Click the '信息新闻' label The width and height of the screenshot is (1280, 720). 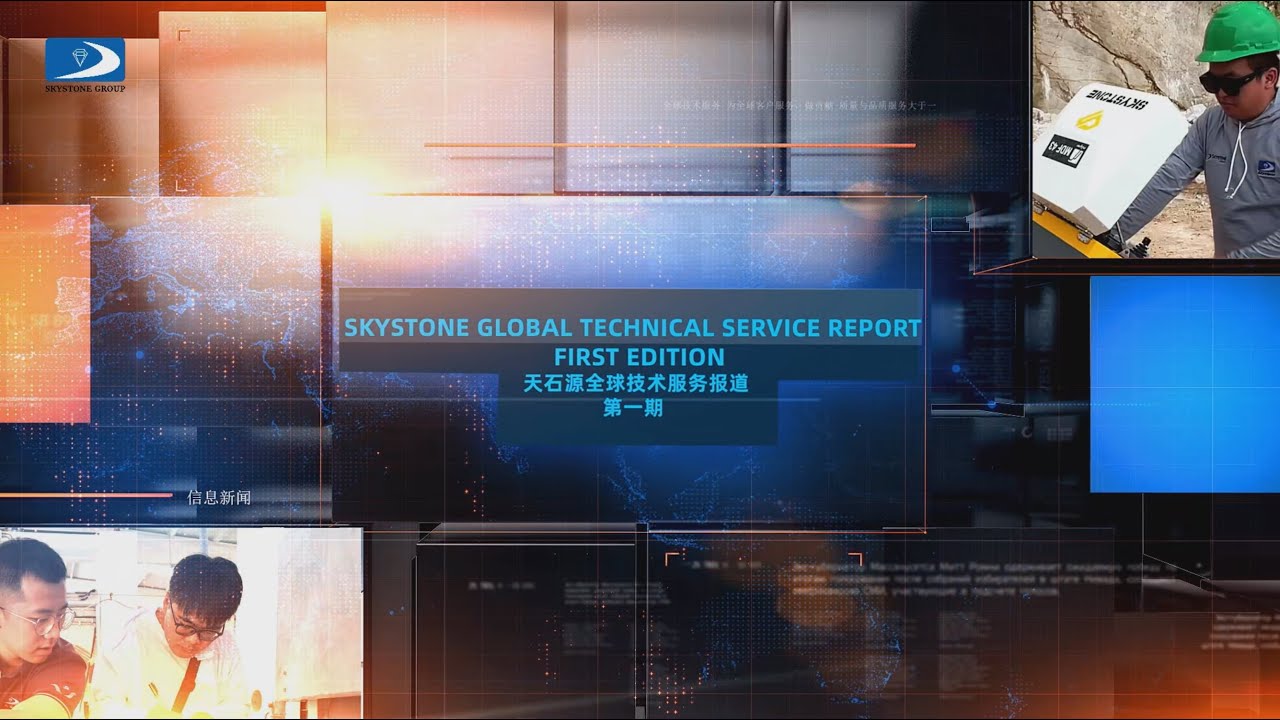pyautogui.click(x=219, y=497)
